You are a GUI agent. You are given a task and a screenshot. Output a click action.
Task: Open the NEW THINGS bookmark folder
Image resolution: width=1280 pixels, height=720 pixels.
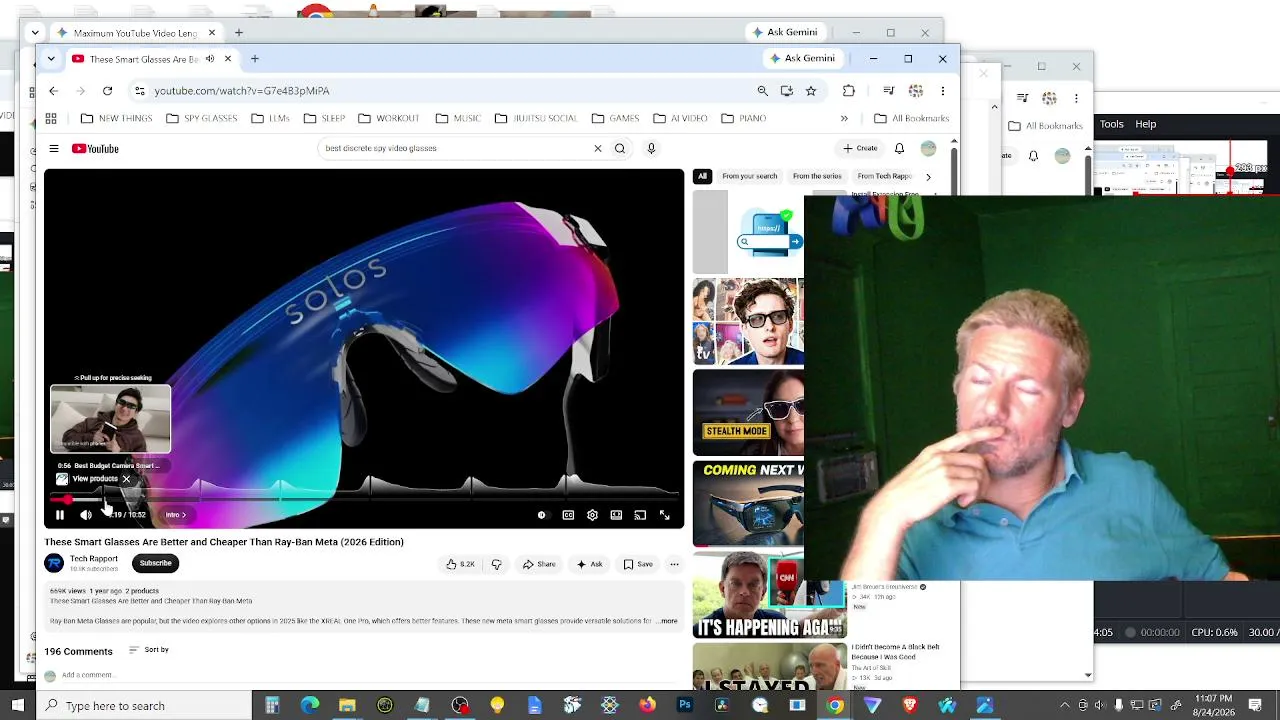[x=117, y=118]
